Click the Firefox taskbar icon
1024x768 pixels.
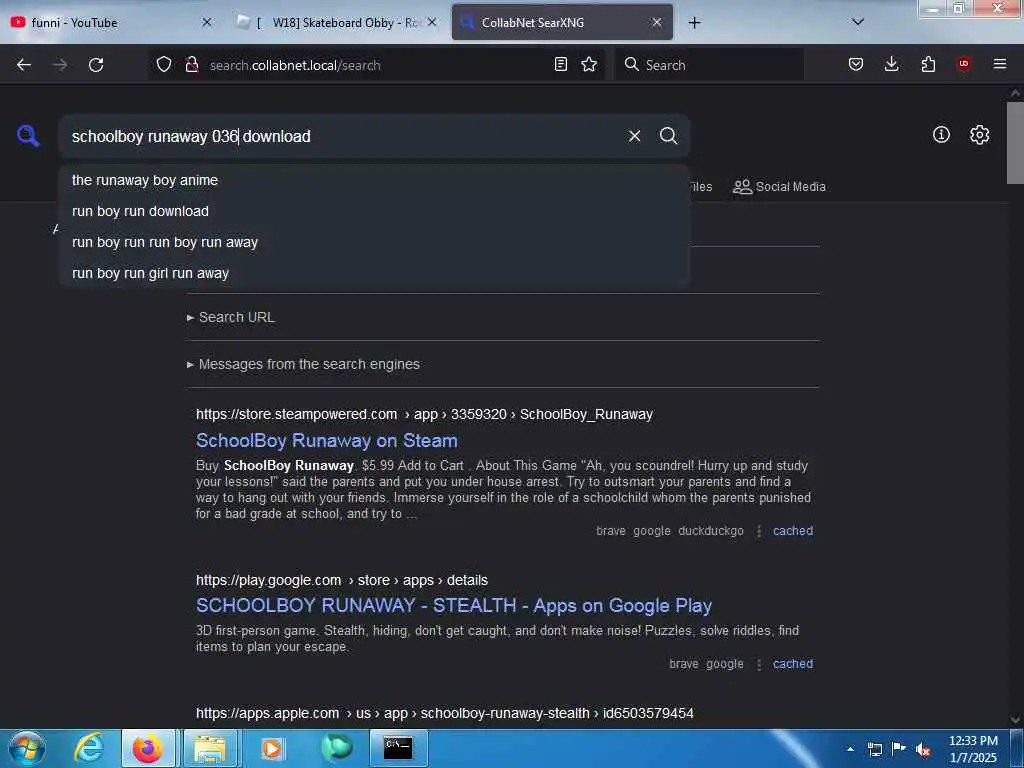click(x=148, y=748)
